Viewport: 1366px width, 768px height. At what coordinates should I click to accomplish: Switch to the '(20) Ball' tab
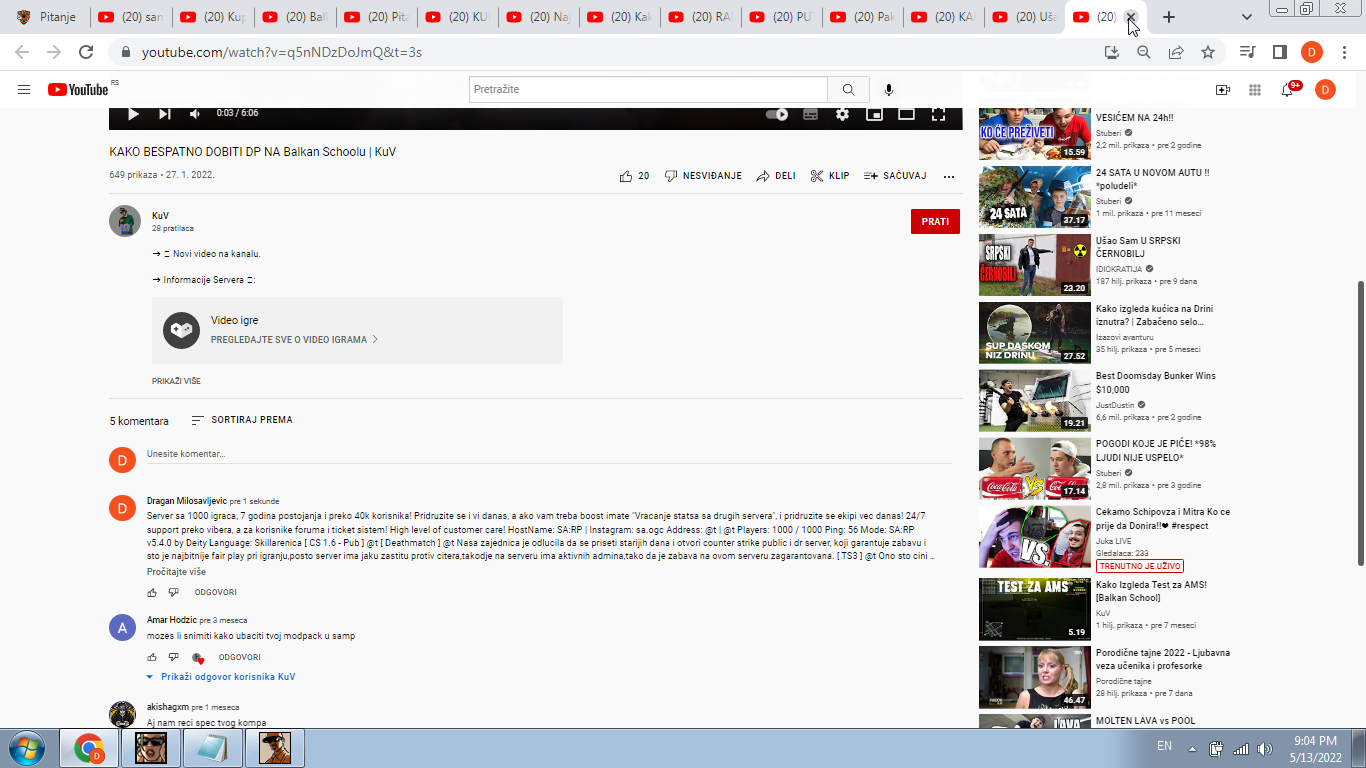[294, 17]
